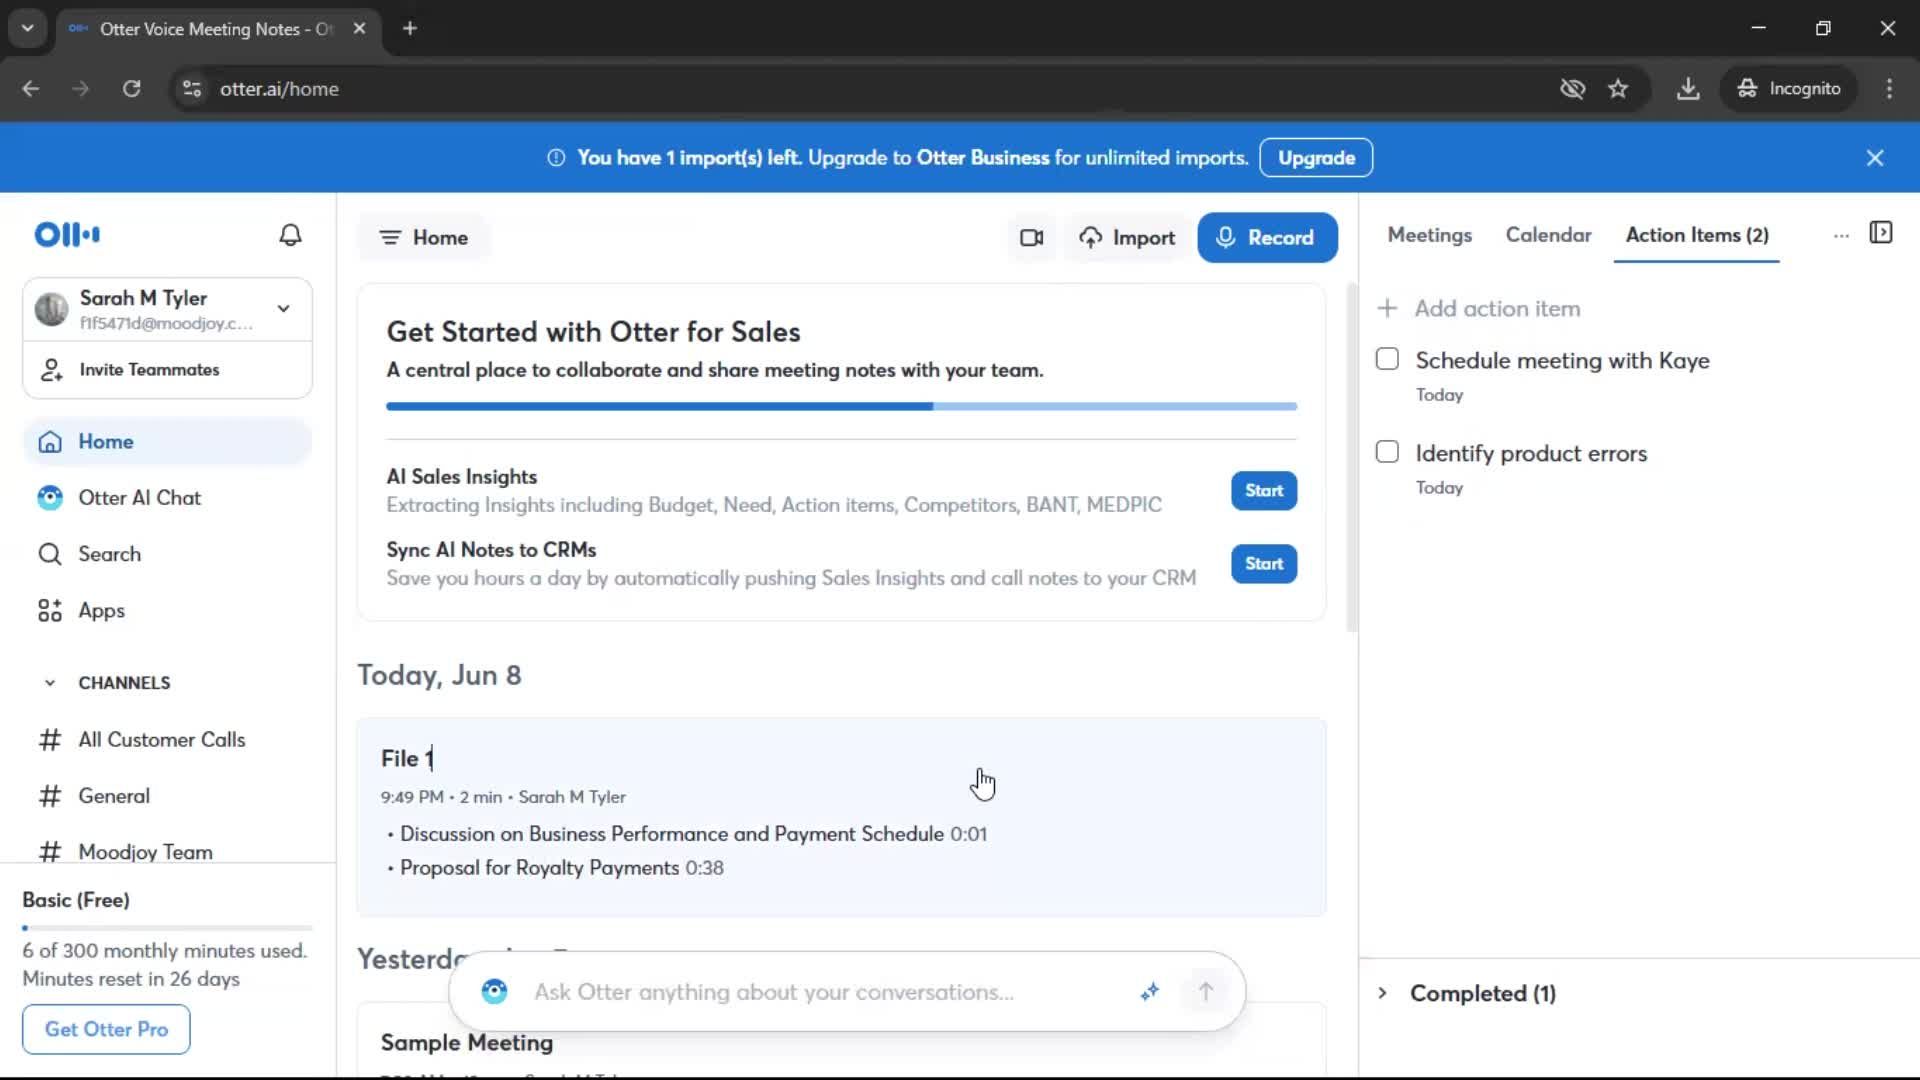Go to Home in the sidebar
The height and width of the screenshot is (1080, 1920).
point(167,442)
